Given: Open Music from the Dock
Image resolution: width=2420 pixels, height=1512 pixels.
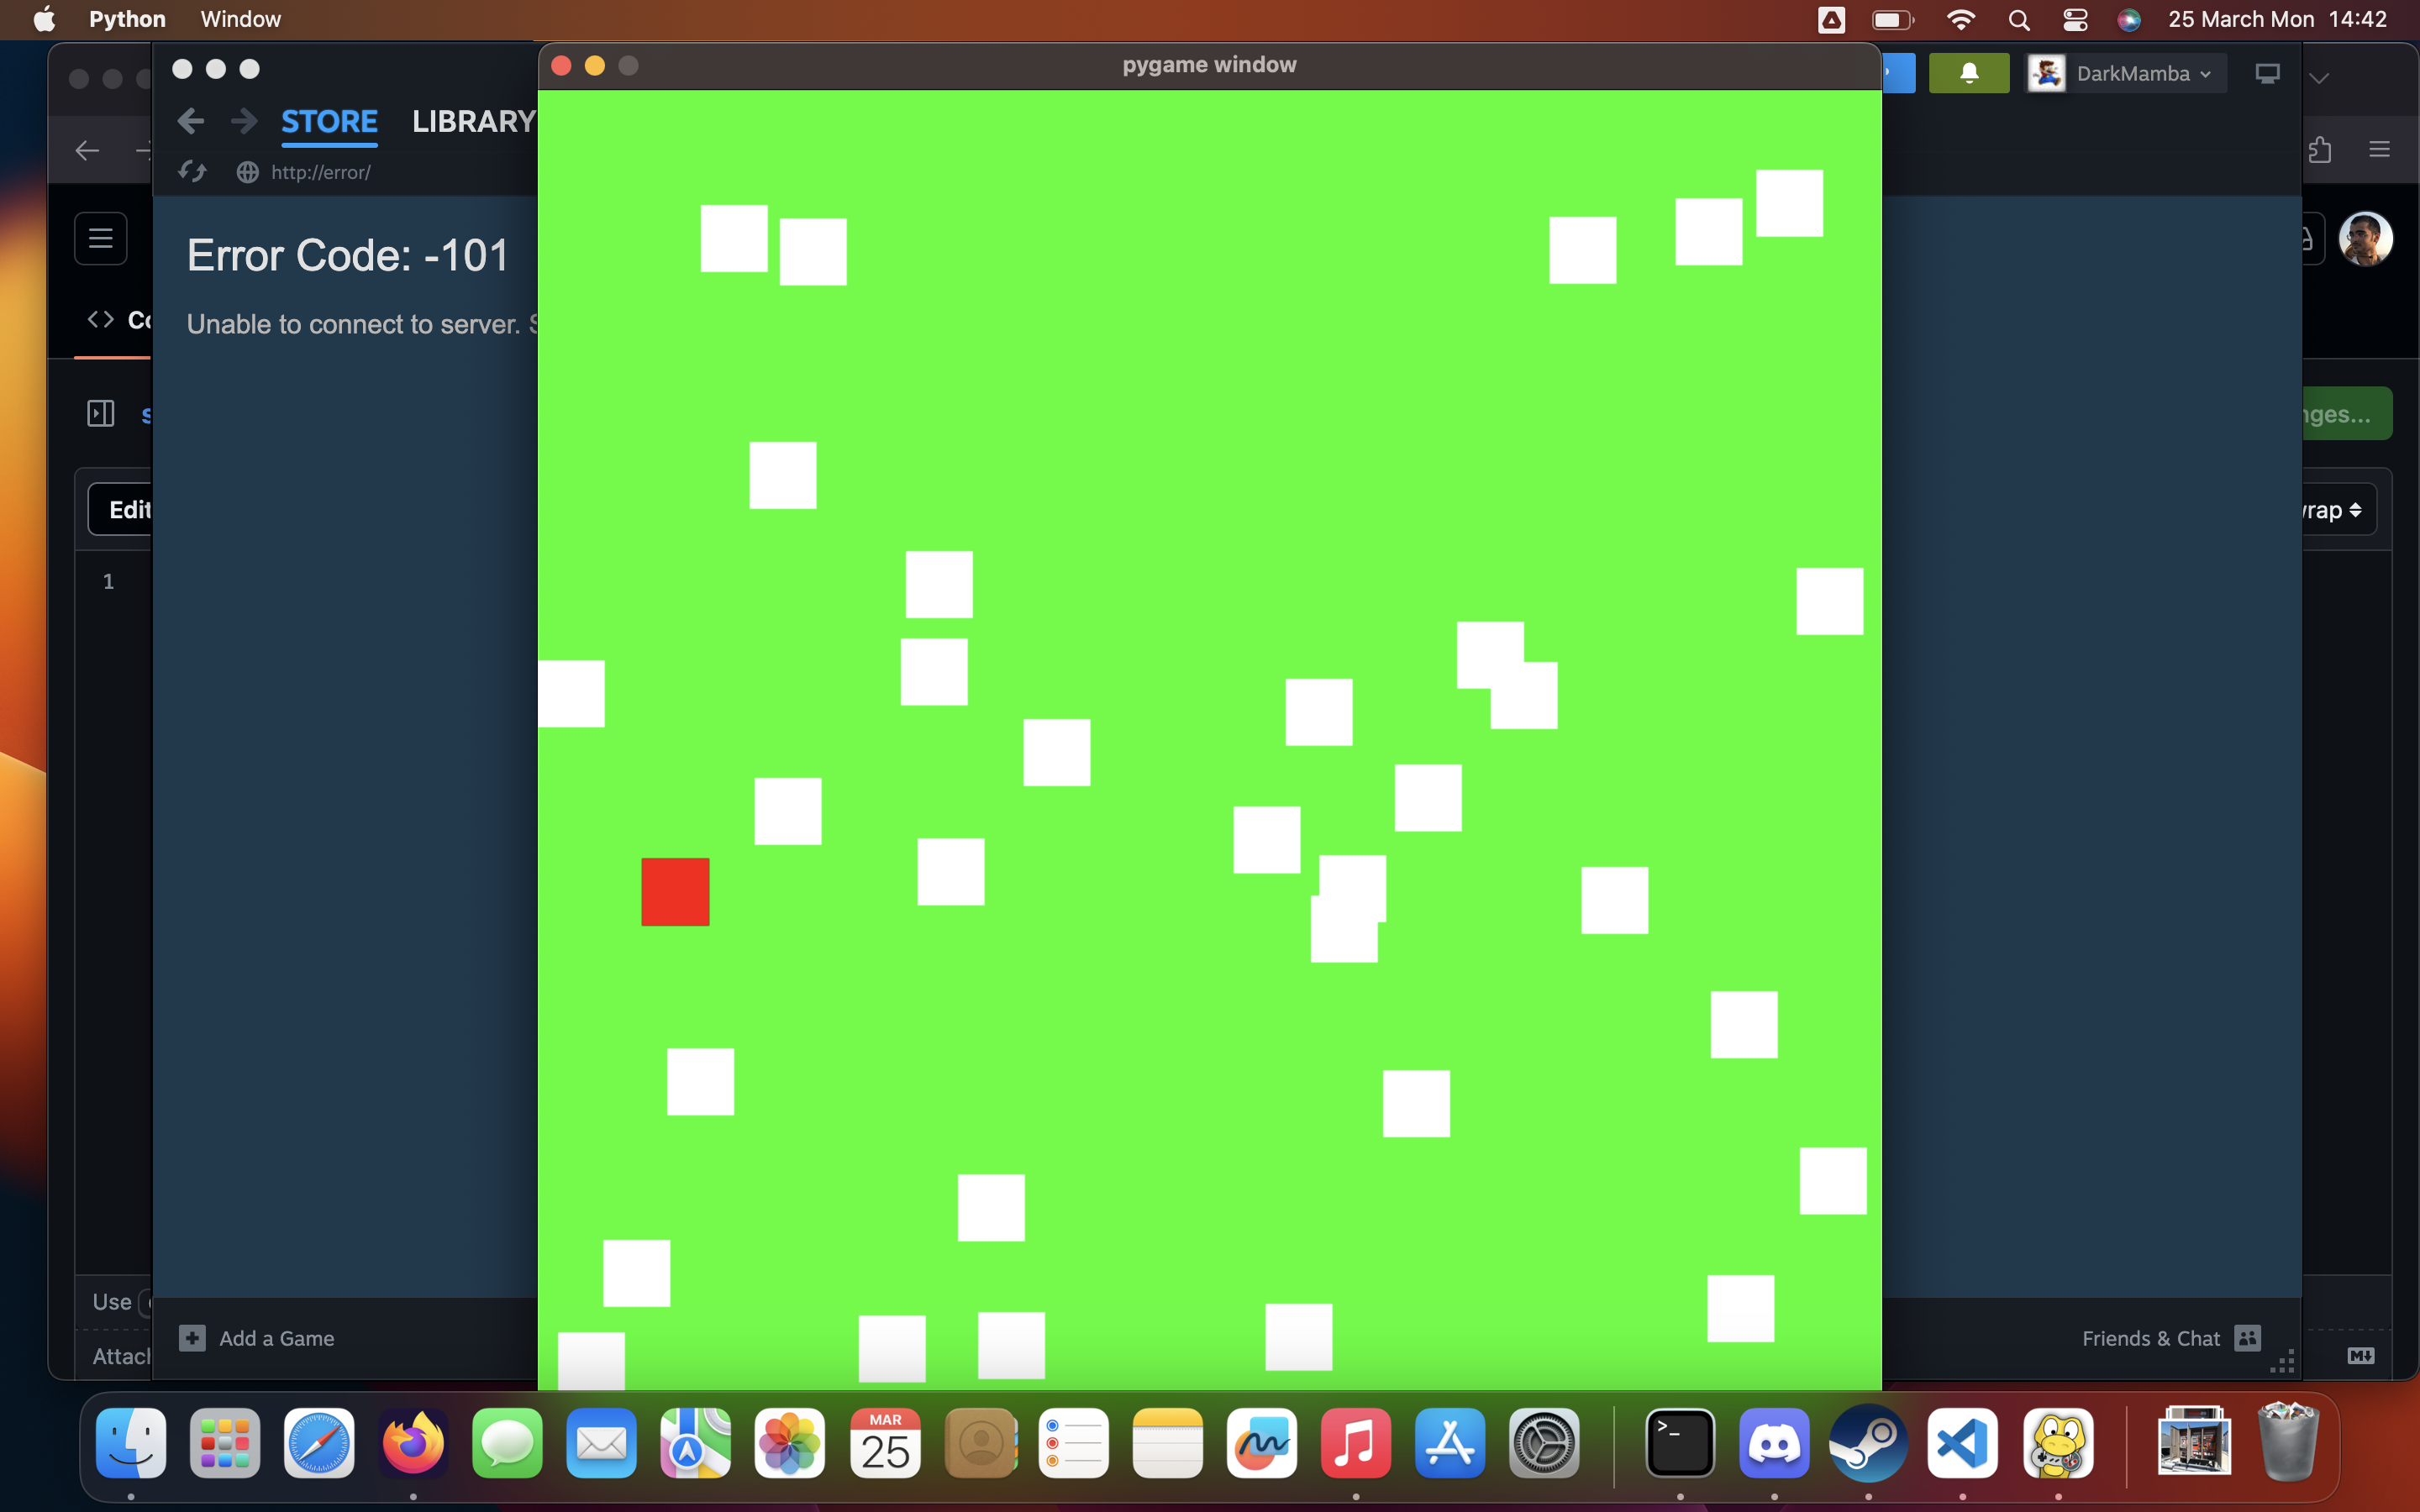Looking at the screenshot, I should coord(1356,1443).
